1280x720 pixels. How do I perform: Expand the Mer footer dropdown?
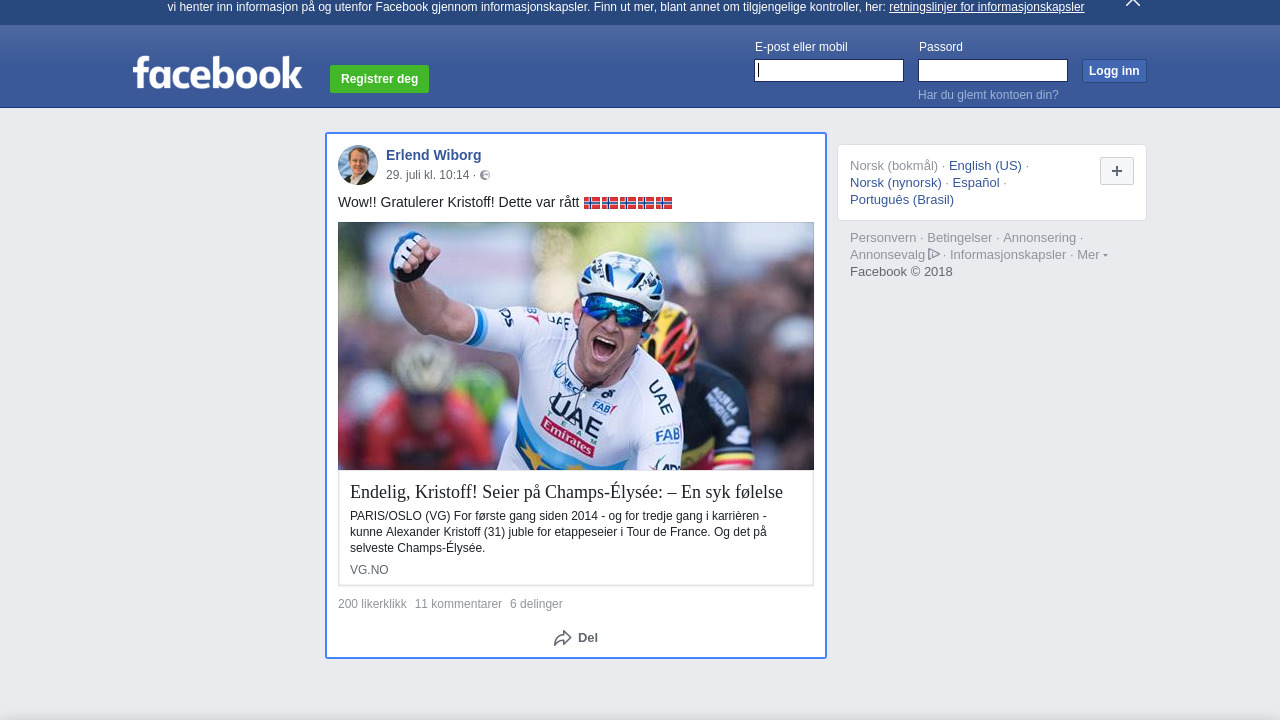[x=1092, y=255]
